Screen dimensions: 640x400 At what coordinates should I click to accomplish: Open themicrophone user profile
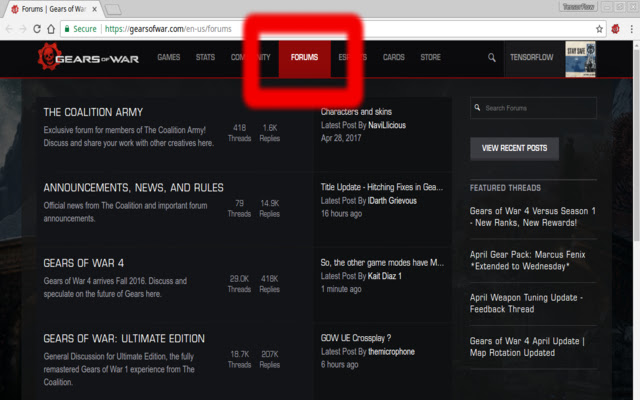[x=391, y=352]
